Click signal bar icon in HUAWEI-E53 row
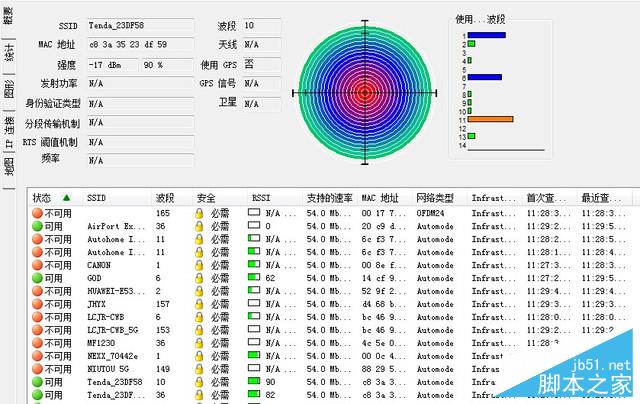 click(254, 290)
